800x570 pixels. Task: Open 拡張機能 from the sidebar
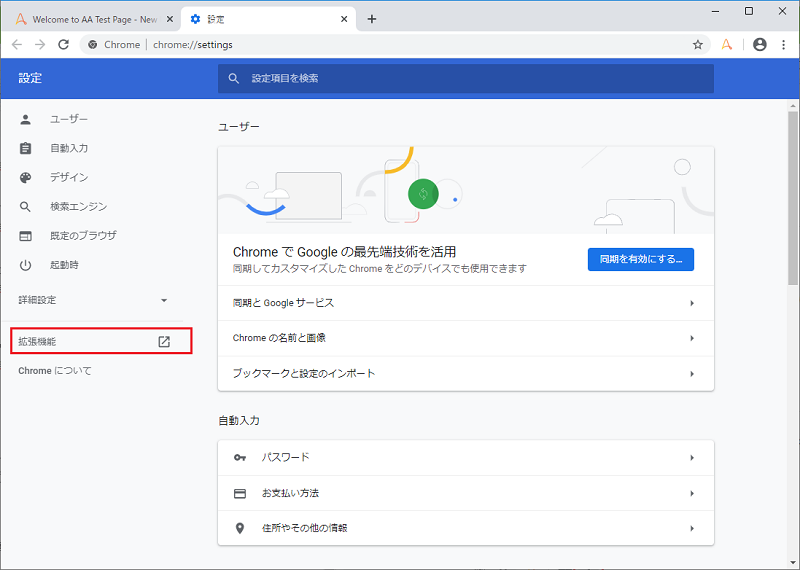101,341
